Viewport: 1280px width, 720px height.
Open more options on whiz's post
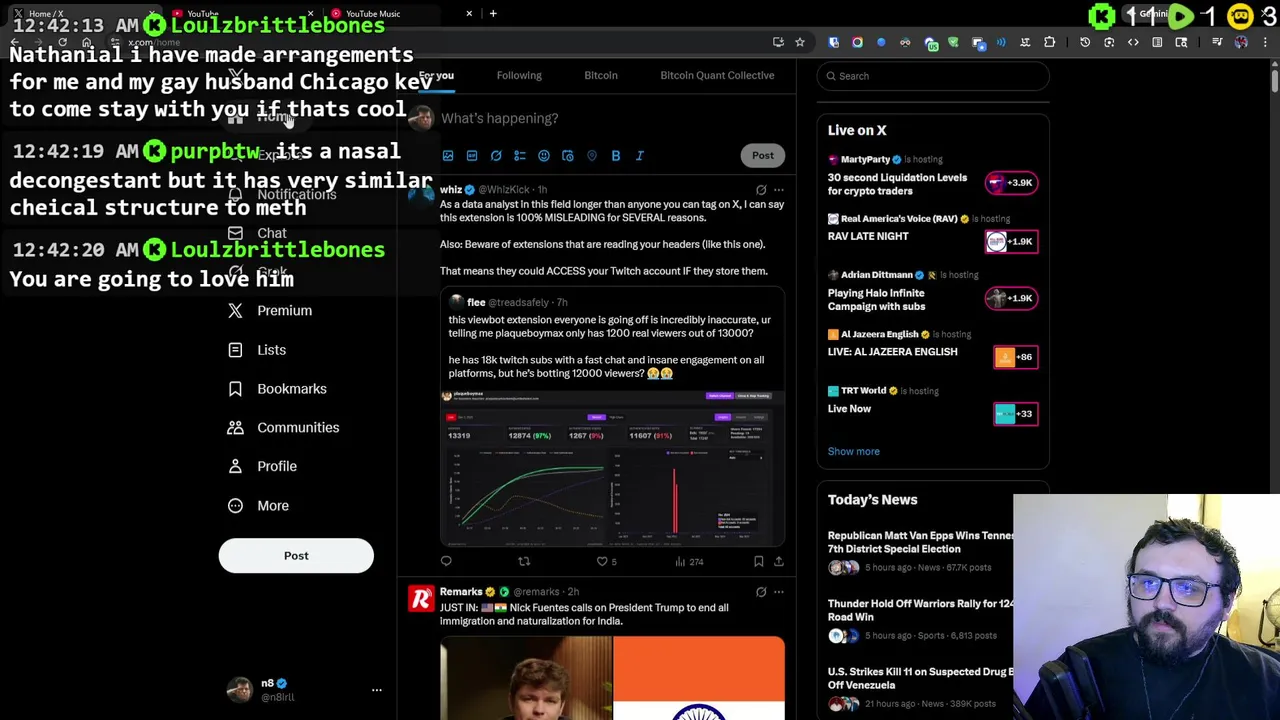[x=779, y=190]
